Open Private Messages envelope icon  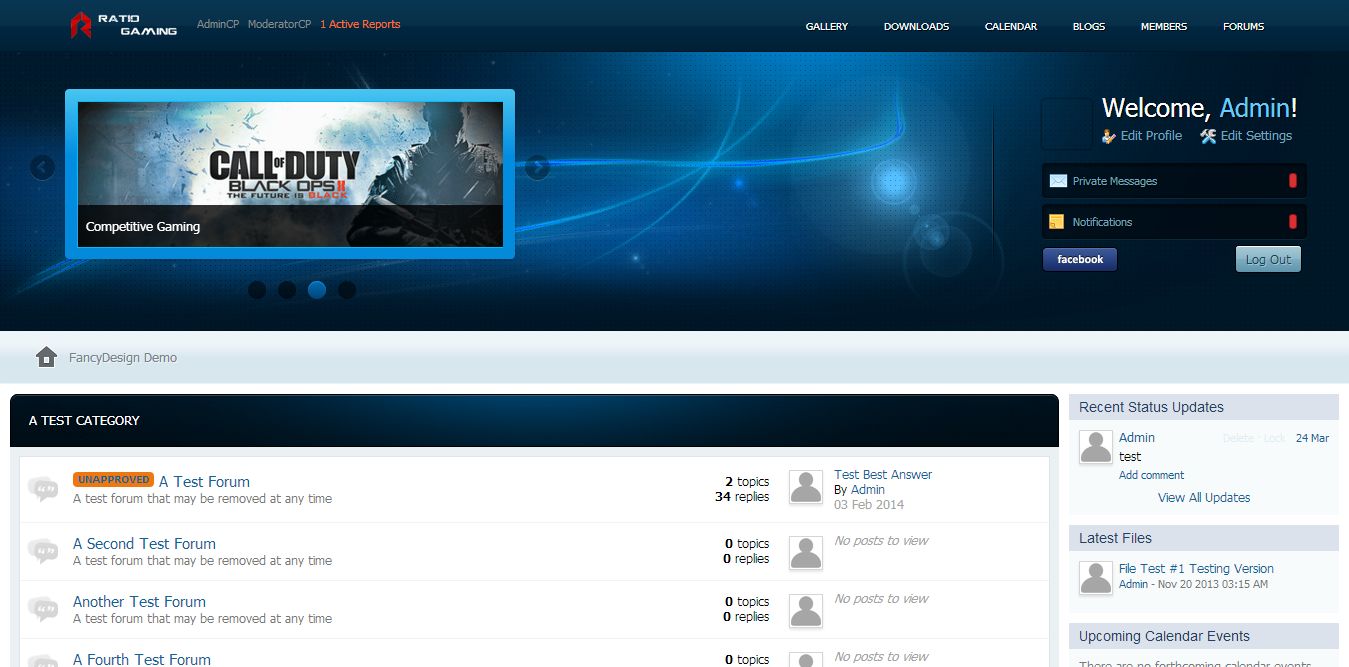click(x=1057, y=181)
